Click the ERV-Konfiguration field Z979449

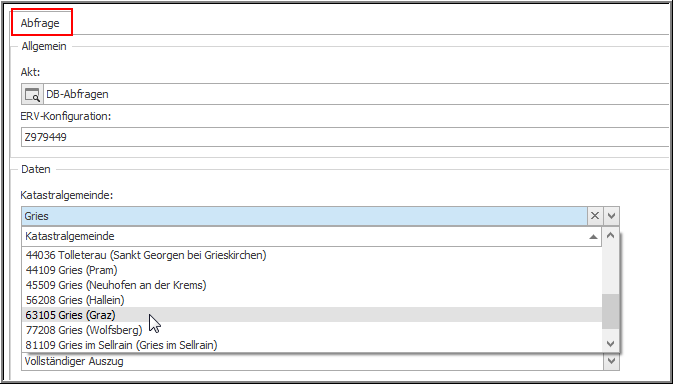[x=345, y=137]
